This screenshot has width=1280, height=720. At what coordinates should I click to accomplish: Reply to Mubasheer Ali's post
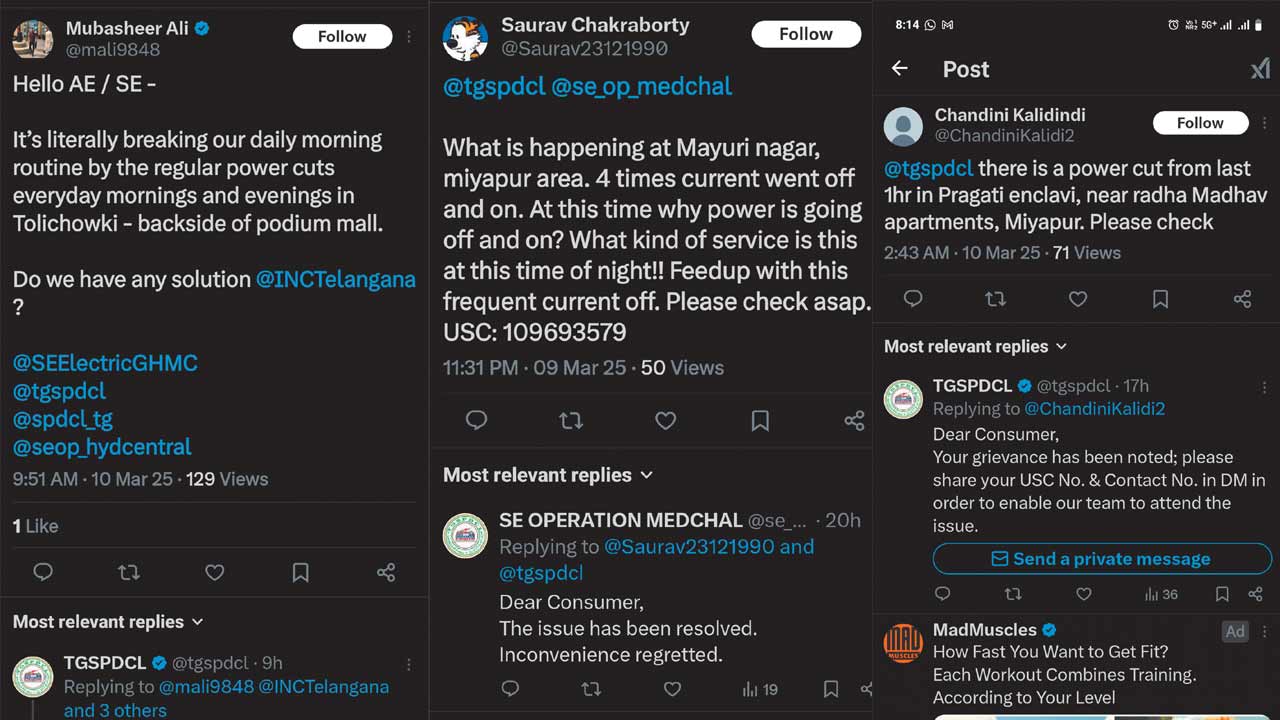click(x=43, y=572)
